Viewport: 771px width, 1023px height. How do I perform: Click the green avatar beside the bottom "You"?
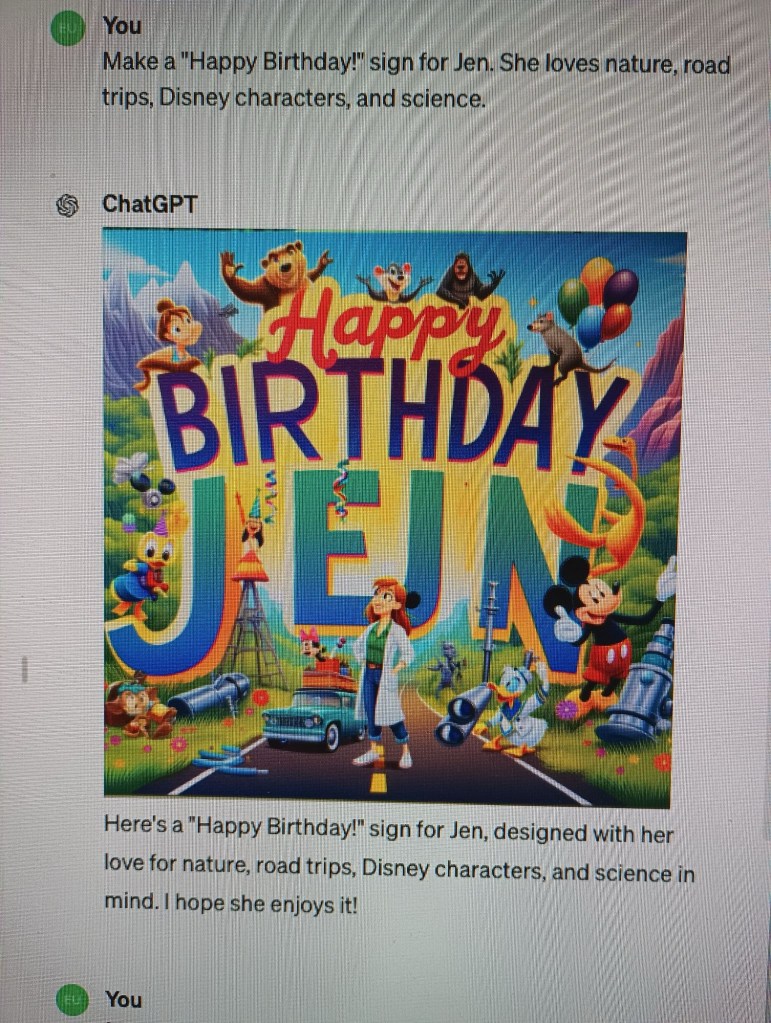click(x=72, y=1000)
